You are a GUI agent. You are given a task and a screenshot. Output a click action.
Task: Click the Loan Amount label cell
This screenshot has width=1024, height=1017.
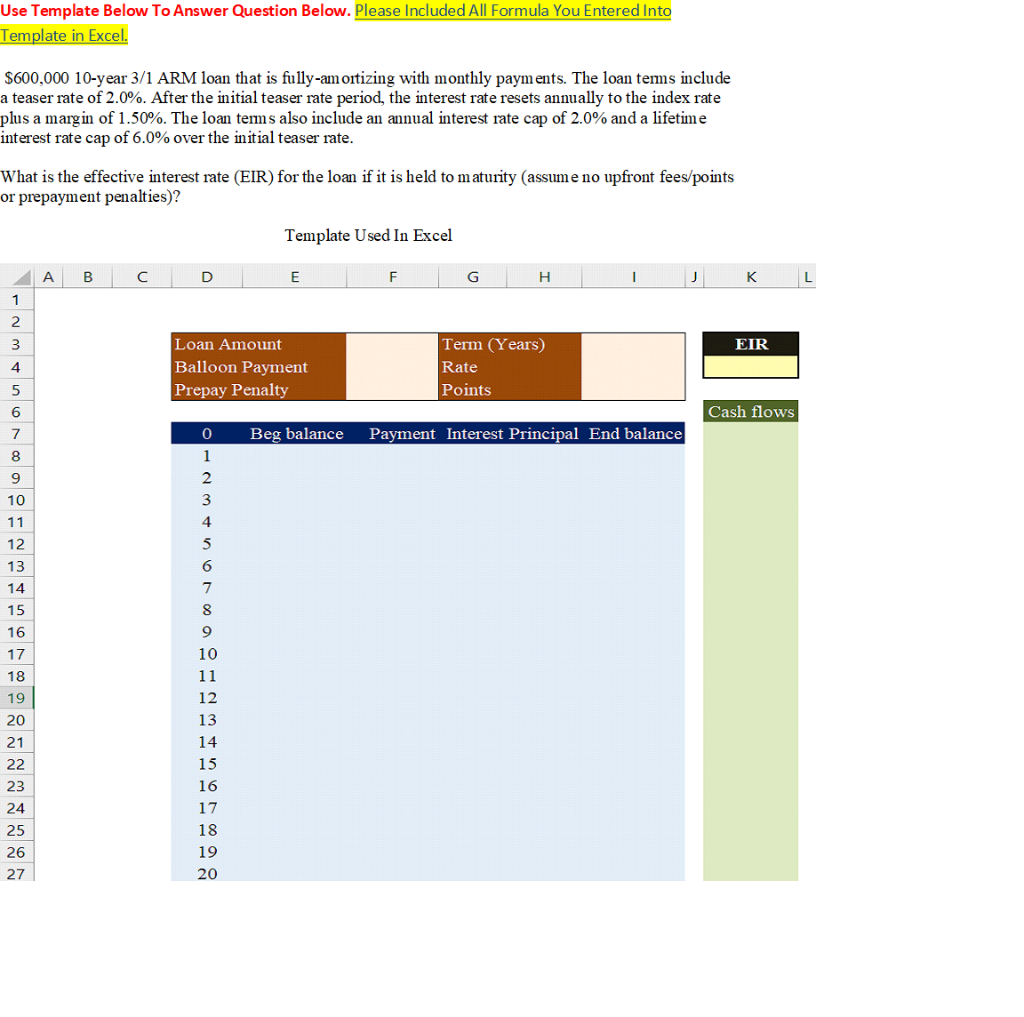[x=259, y=344]
